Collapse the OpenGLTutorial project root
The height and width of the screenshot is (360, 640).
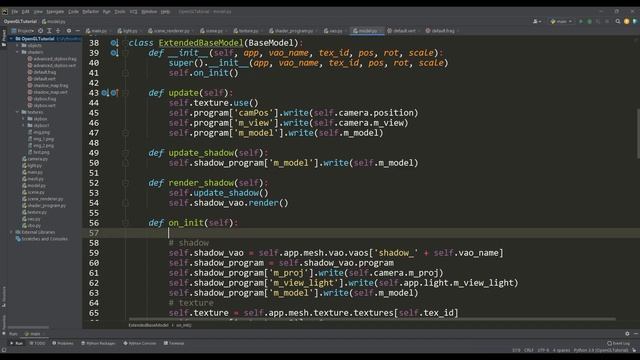(x=11, y=39)
